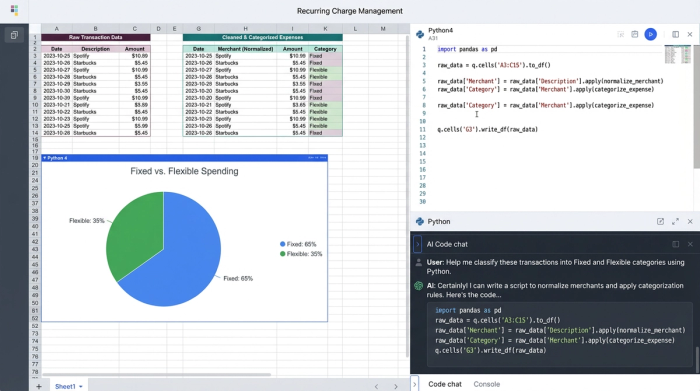
Task: Collapse the Python 4 chart header triangle
Action: coord(44,158)
